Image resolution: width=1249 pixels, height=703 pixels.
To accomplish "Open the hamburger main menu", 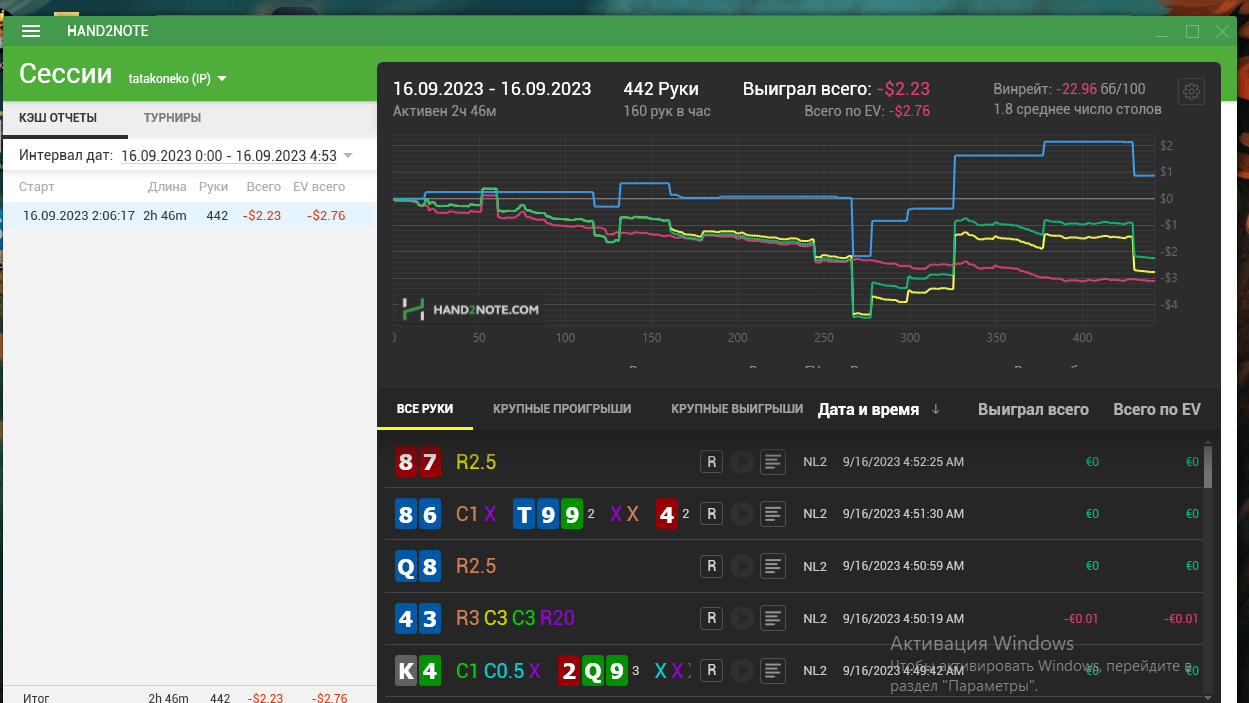I will (31, 31).
